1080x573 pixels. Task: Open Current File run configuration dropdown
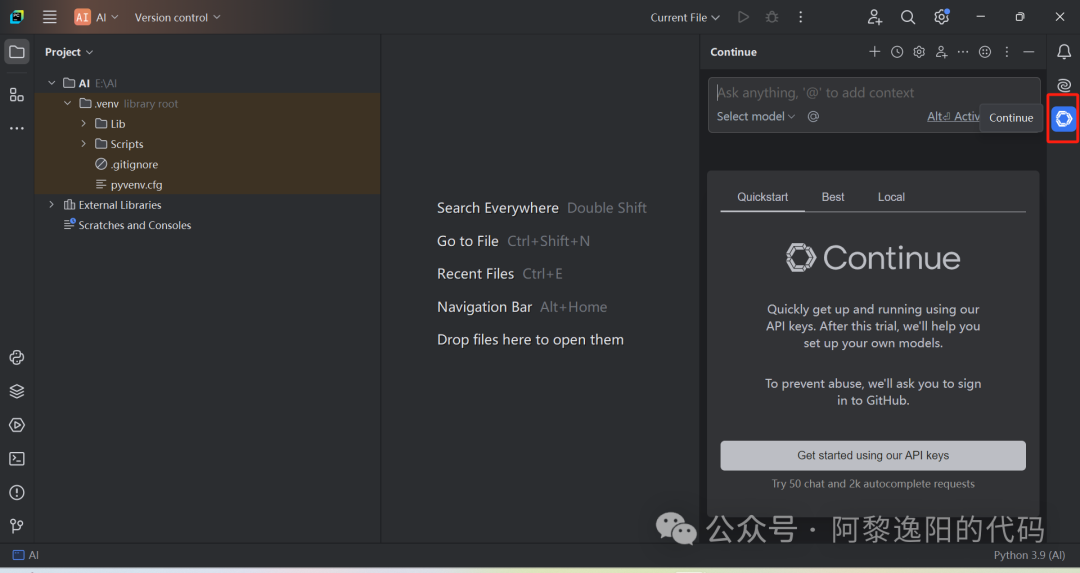tap(685, 17)
